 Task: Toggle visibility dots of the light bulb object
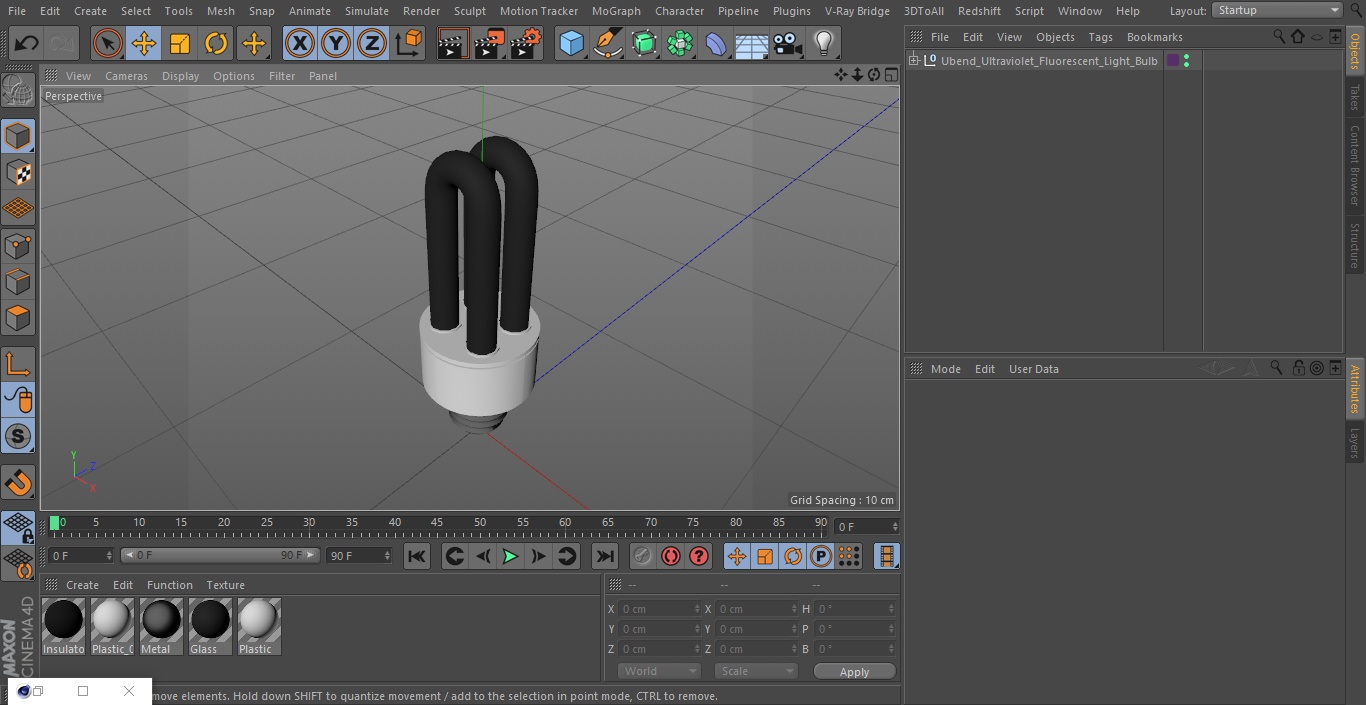pyautogui.click(x=1186, y=61)
